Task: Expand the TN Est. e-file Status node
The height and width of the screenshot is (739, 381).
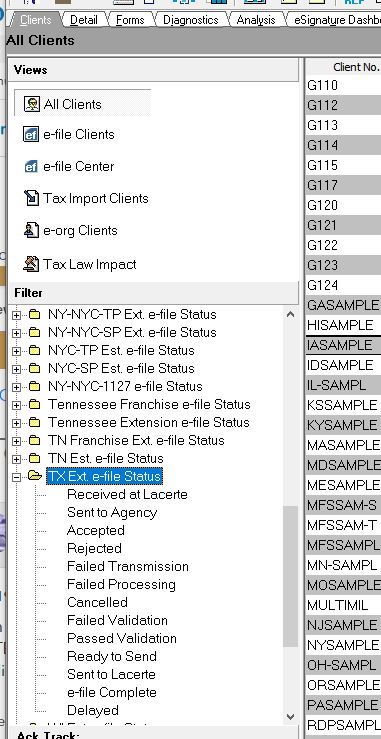Action: 17,459
